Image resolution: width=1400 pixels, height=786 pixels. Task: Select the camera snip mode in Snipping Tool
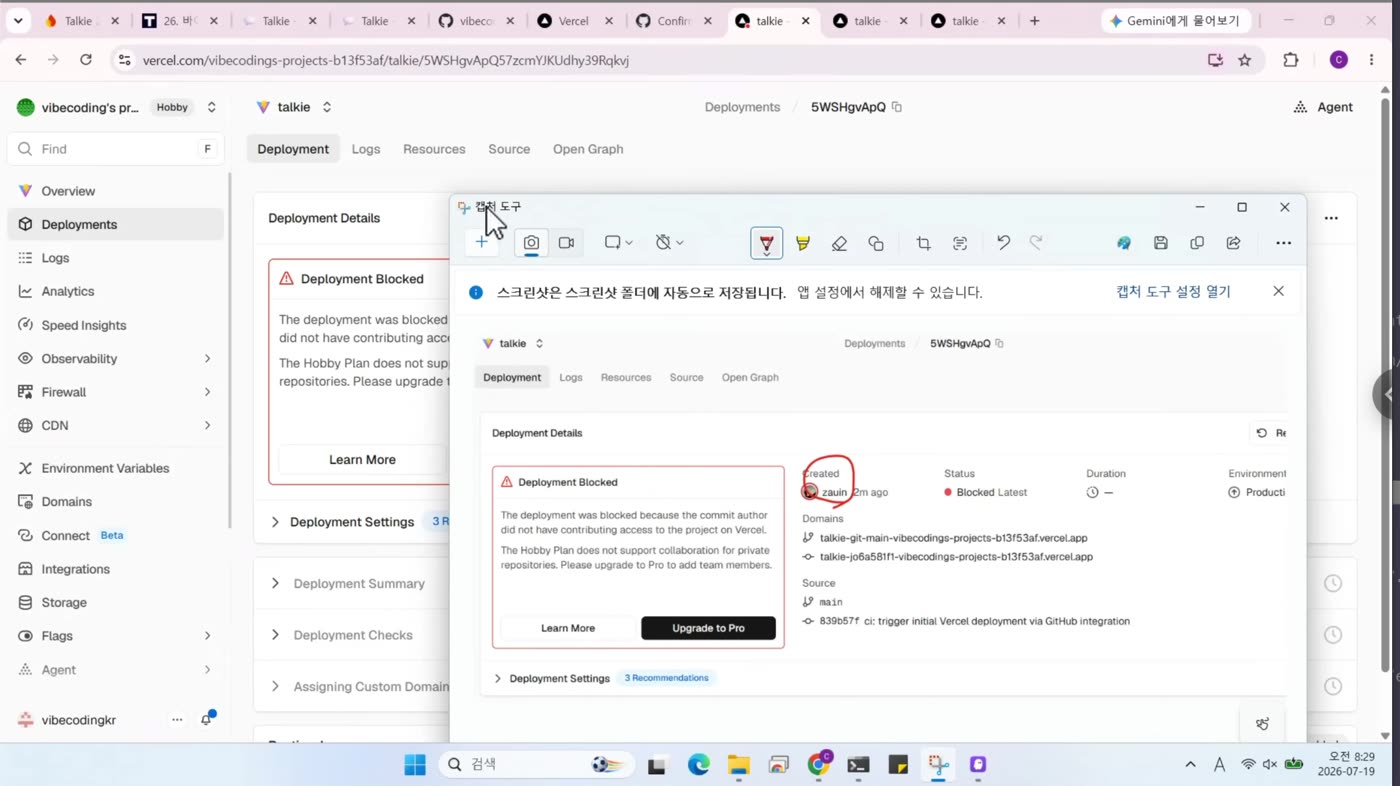(x=531, y=242)
